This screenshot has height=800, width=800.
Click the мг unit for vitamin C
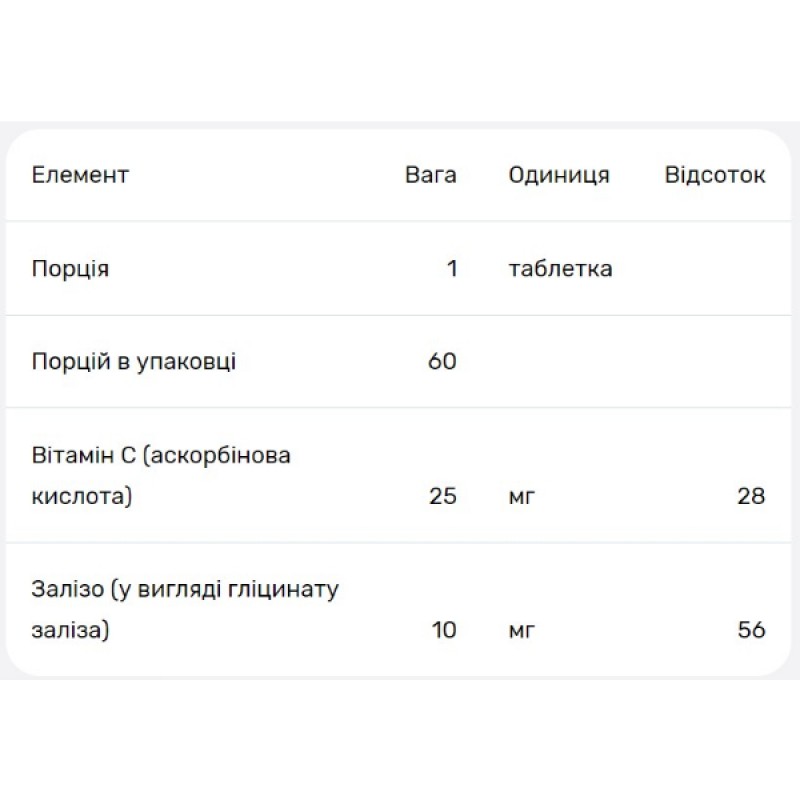pos(522,496)
